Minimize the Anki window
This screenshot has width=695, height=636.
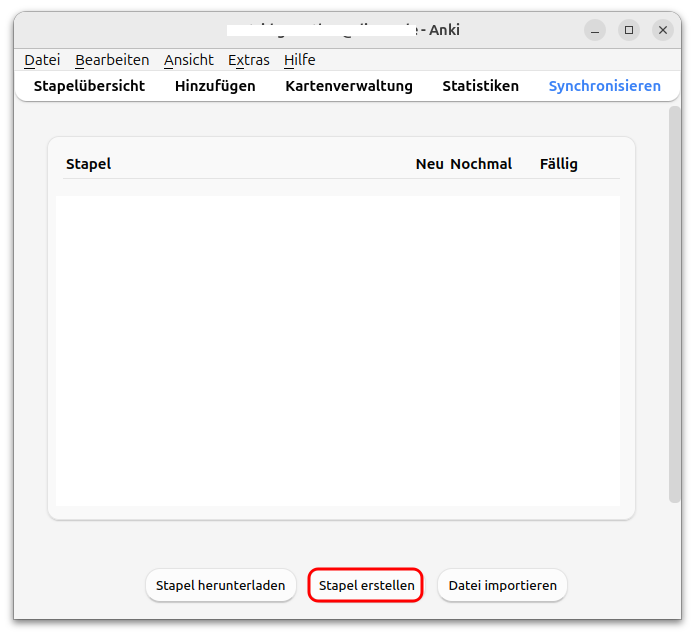pyautogui.click(x=595, y=30)
